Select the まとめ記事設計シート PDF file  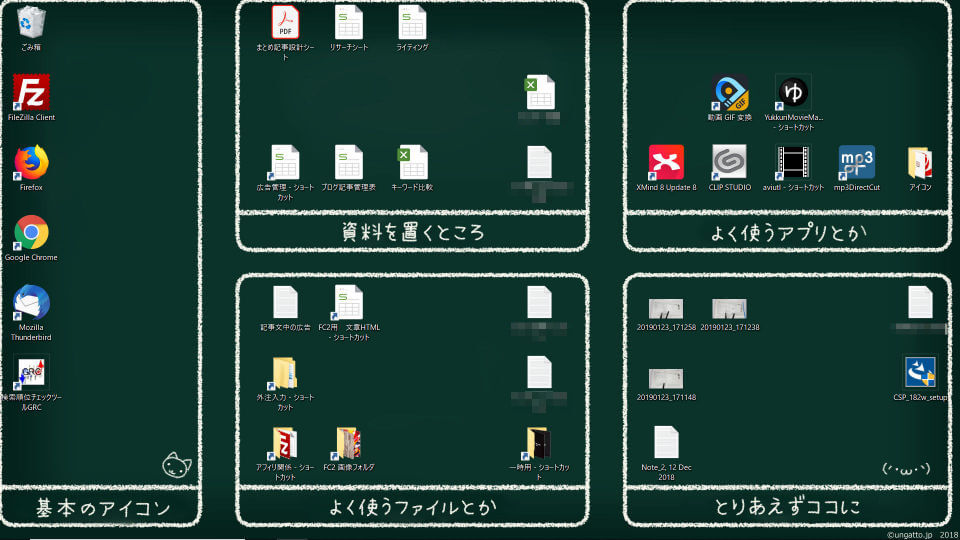pos(285,22)
